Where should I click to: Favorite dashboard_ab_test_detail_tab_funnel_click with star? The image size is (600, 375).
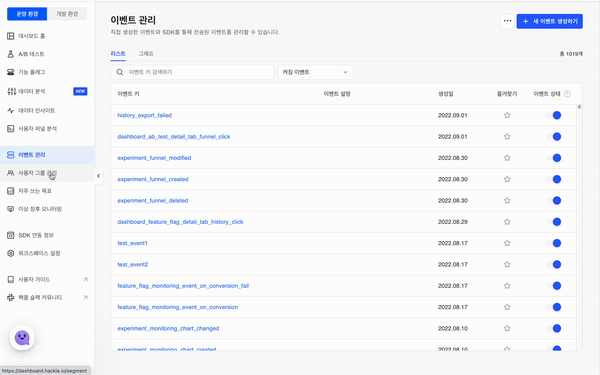point(507,137)
